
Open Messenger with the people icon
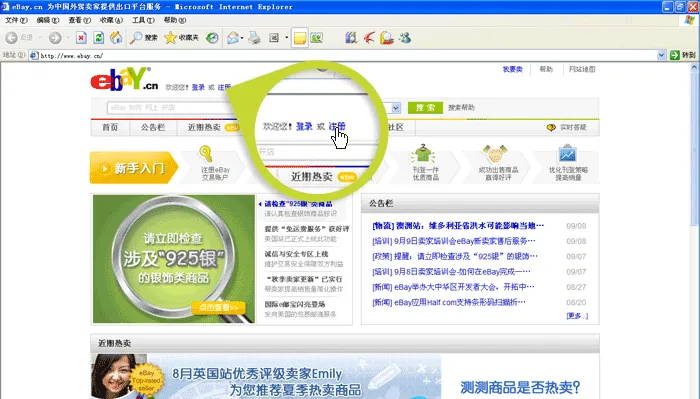point(405,38)
